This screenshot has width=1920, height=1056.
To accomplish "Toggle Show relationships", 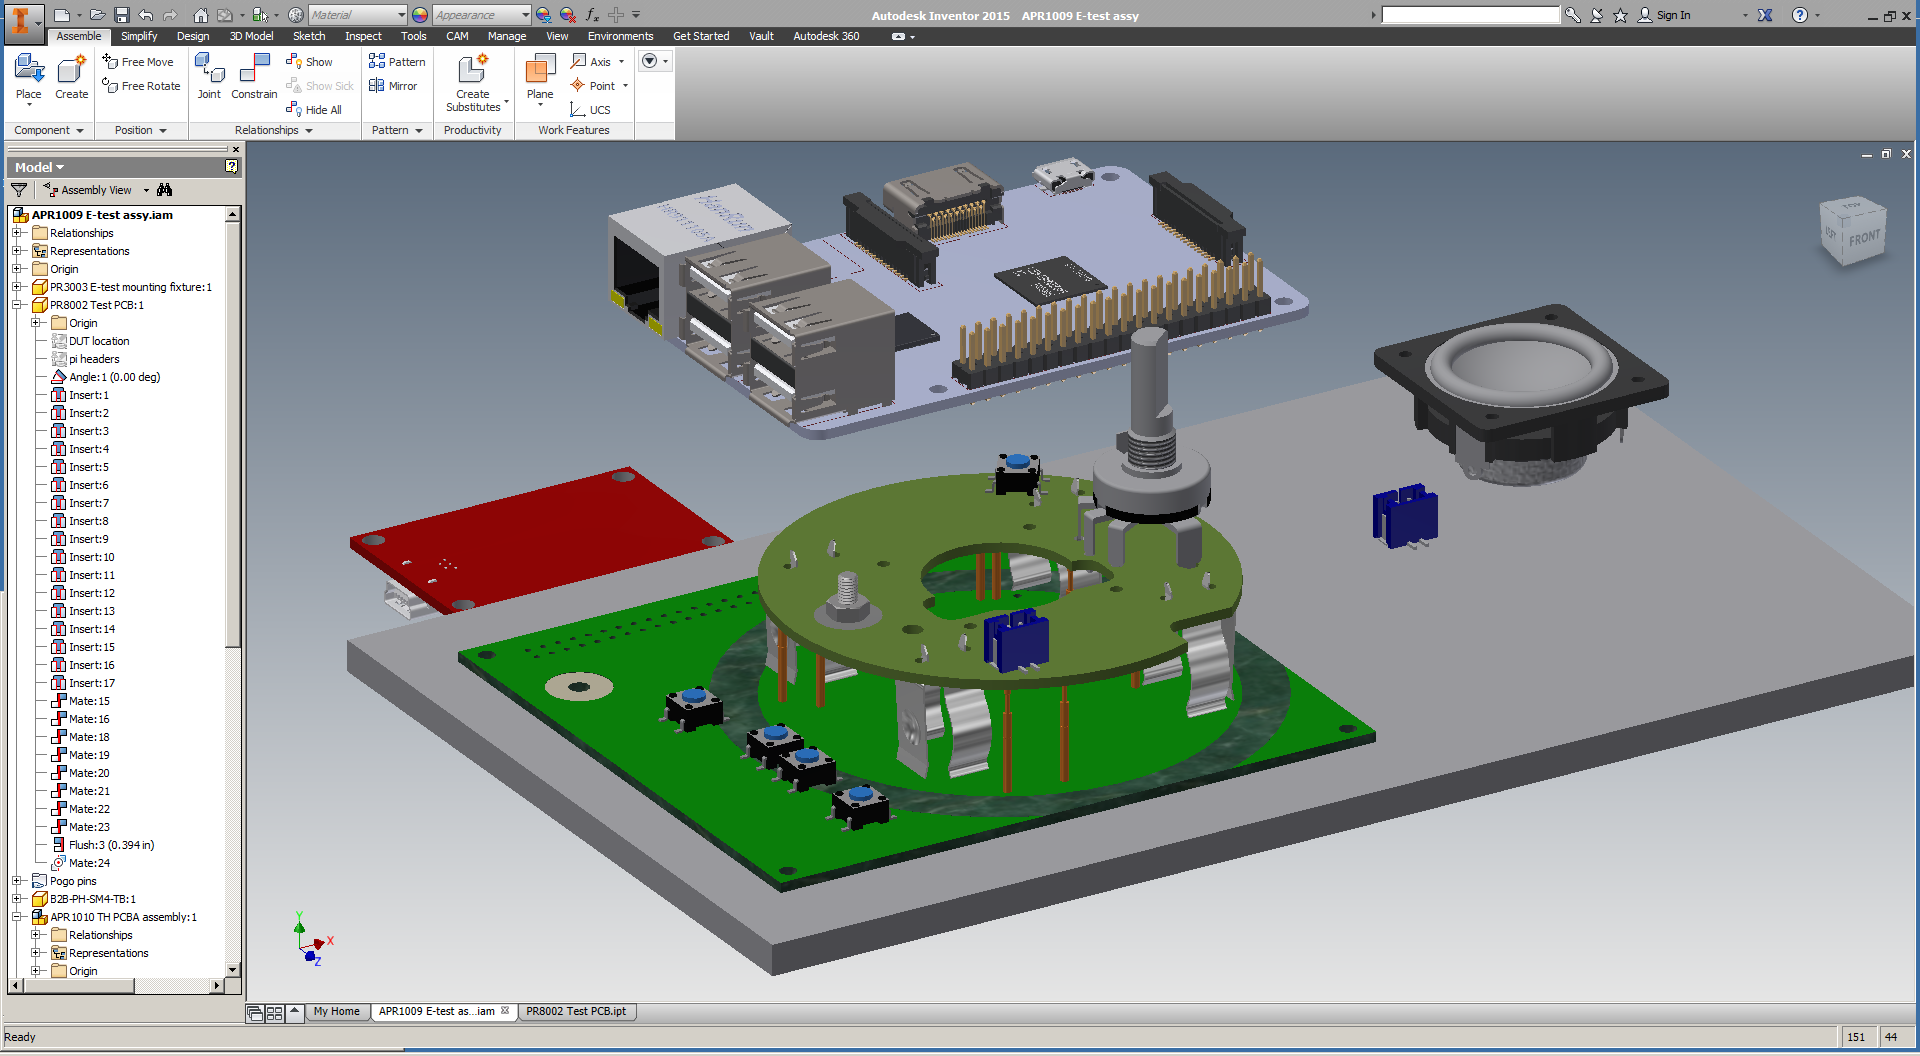I will [310, 62].
